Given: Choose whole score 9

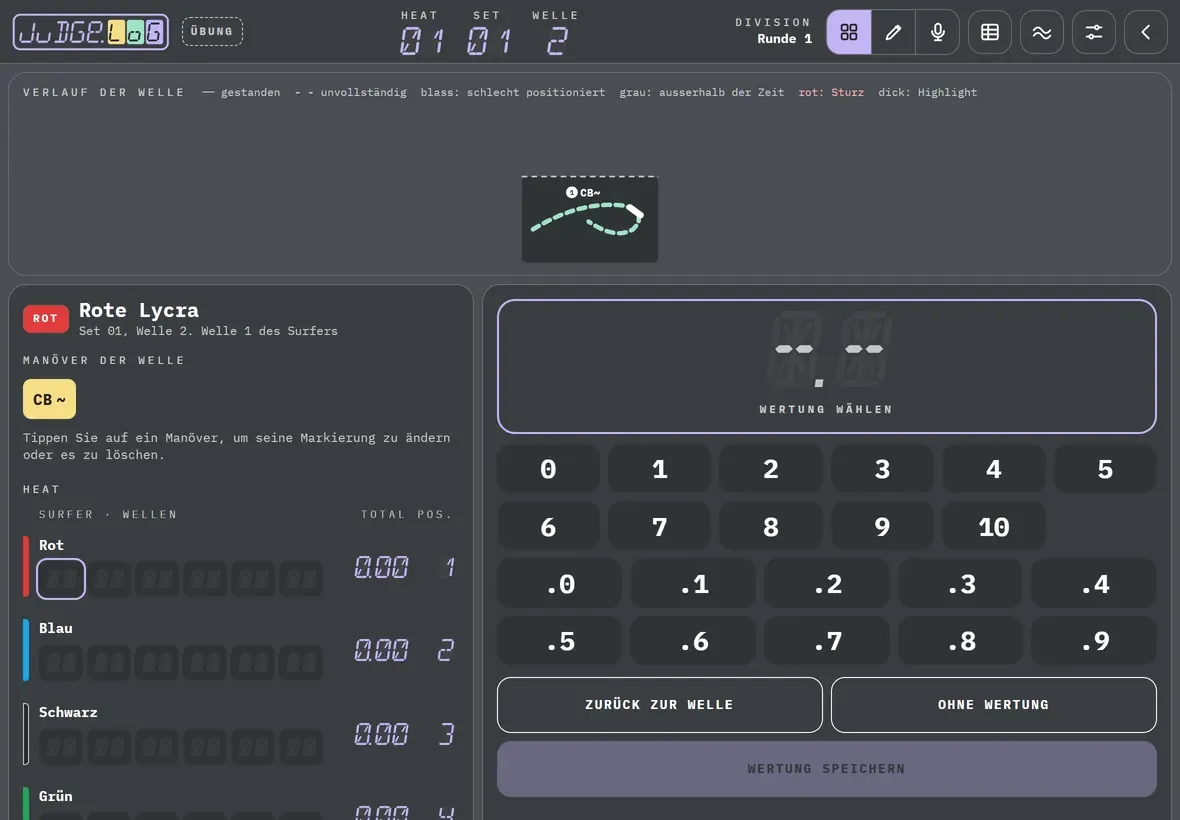Looking at the screenshot, I should coord(882,527).
